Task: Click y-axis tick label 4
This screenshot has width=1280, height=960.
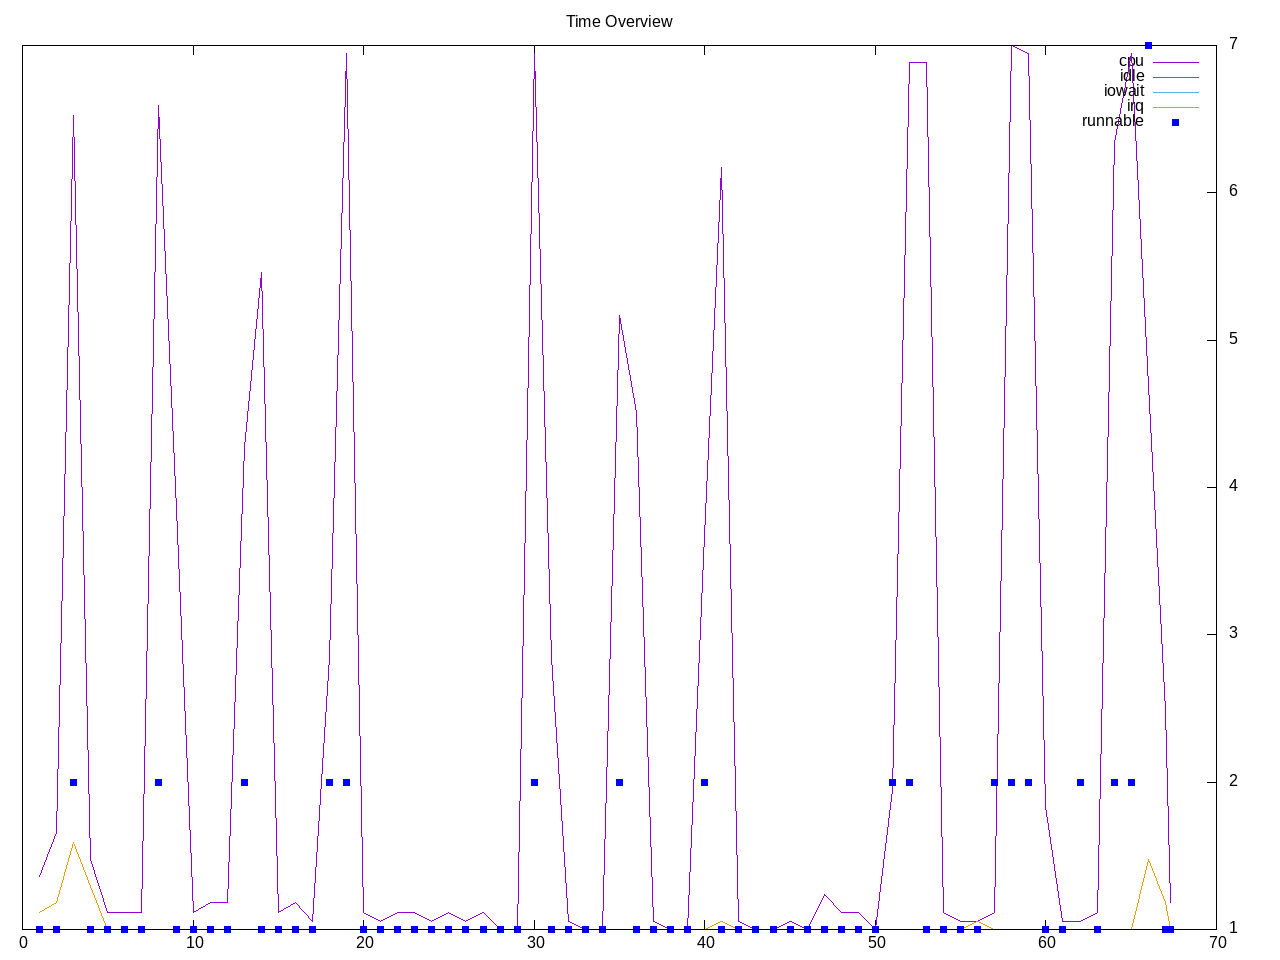Action: pyautogui.click(x=1233, y=486)
